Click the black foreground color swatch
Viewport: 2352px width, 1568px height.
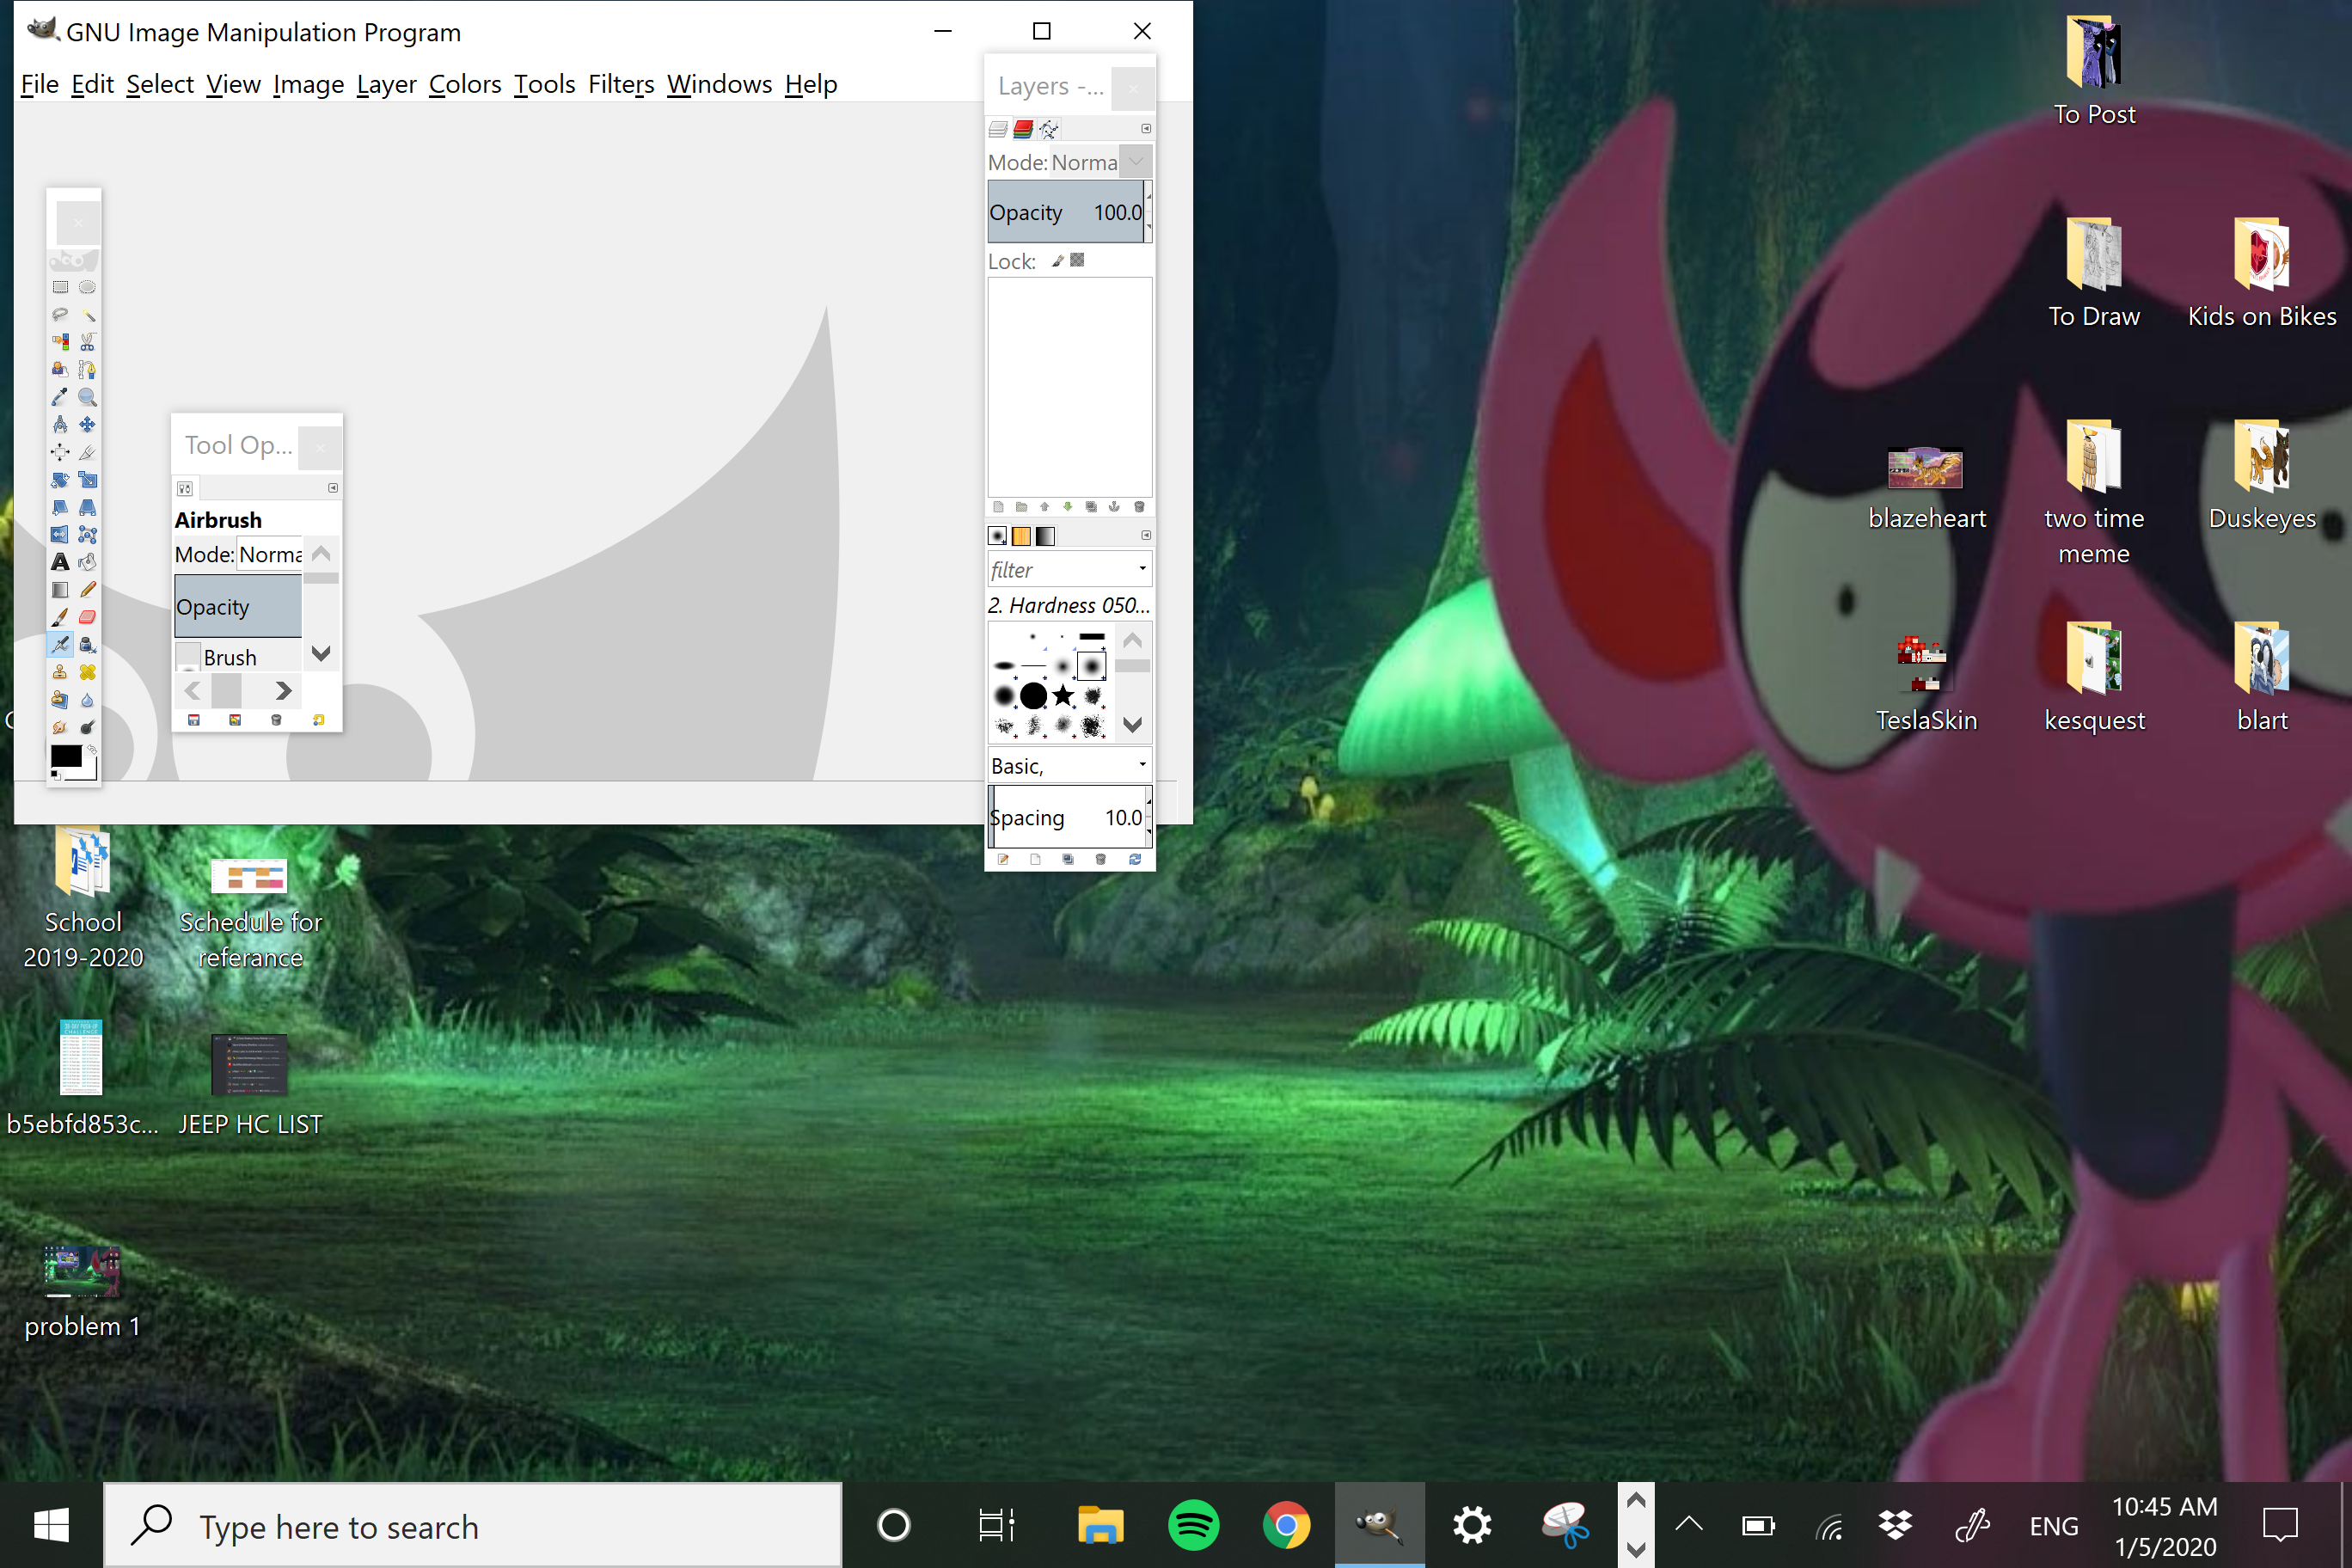click(66, 757)
